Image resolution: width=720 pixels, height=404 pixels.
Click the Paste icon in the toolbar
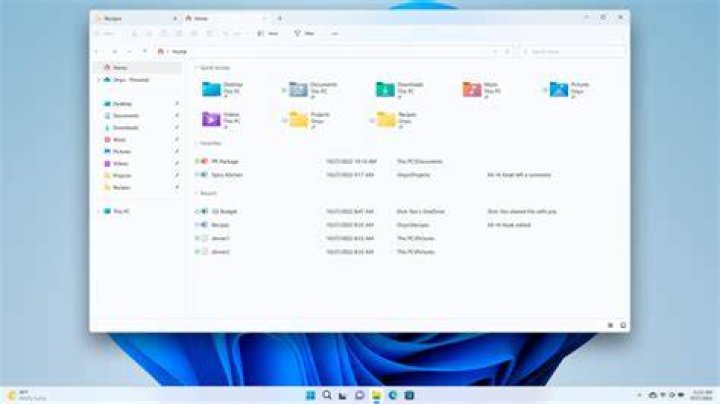tap(164, 34)
